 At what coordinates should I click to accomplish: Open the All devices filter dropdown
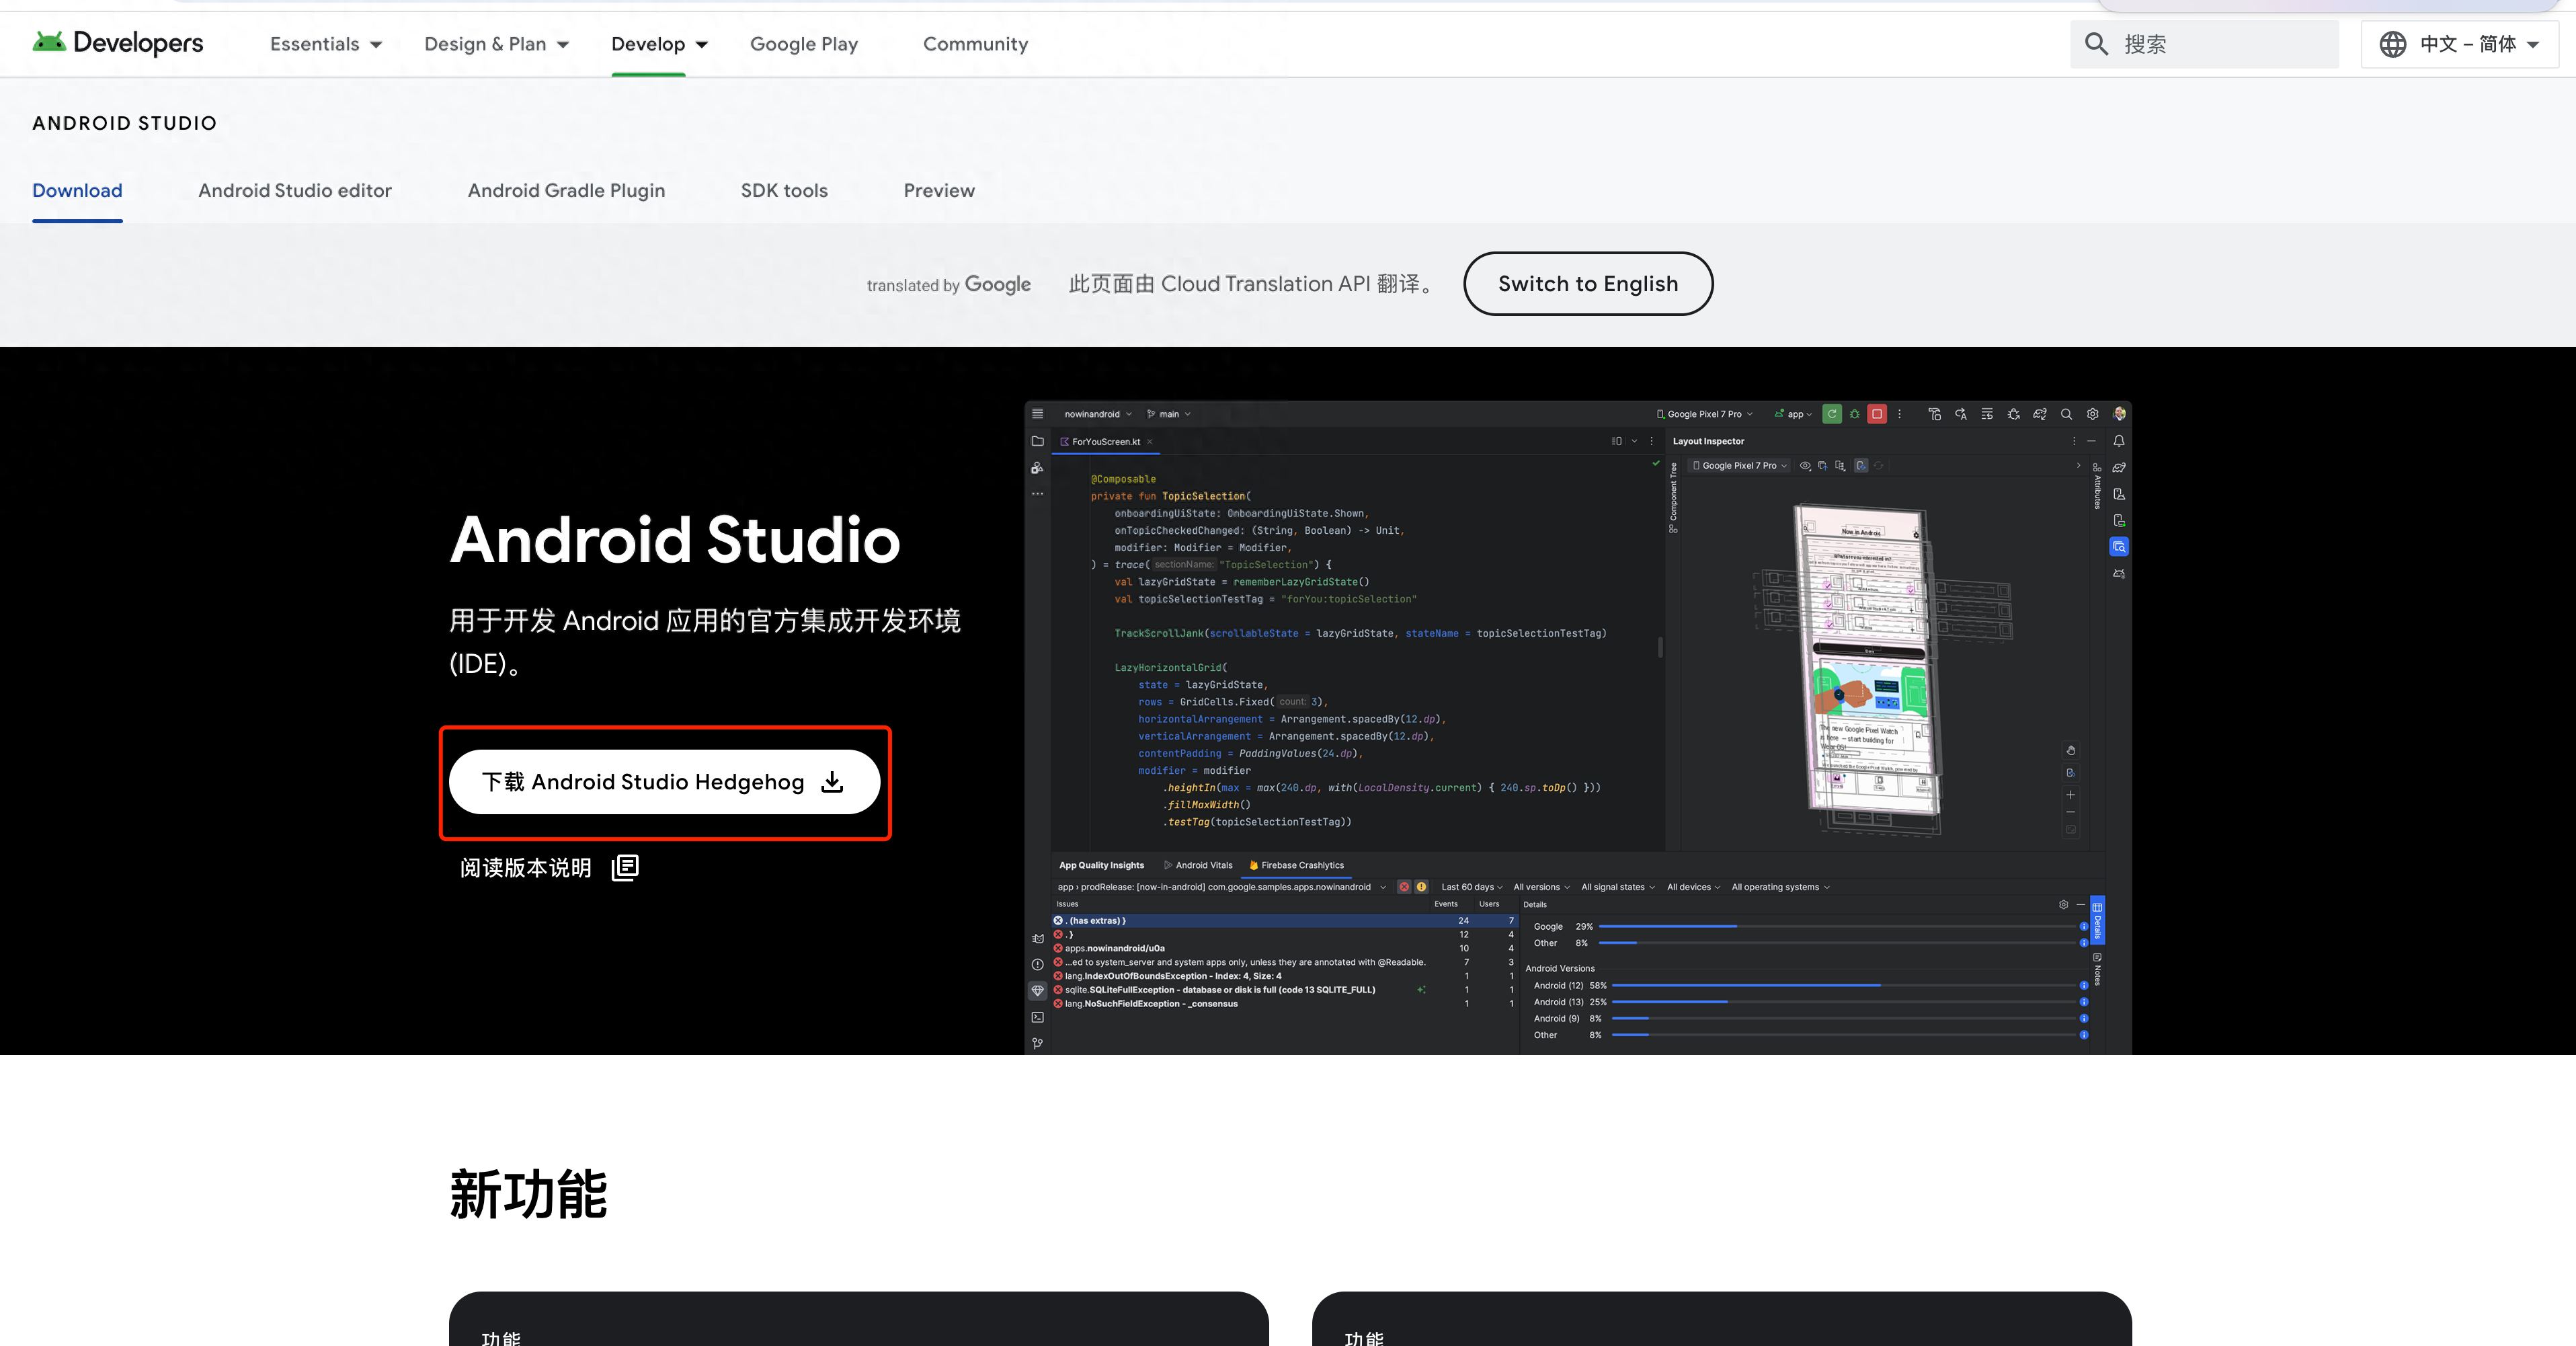1693,887
